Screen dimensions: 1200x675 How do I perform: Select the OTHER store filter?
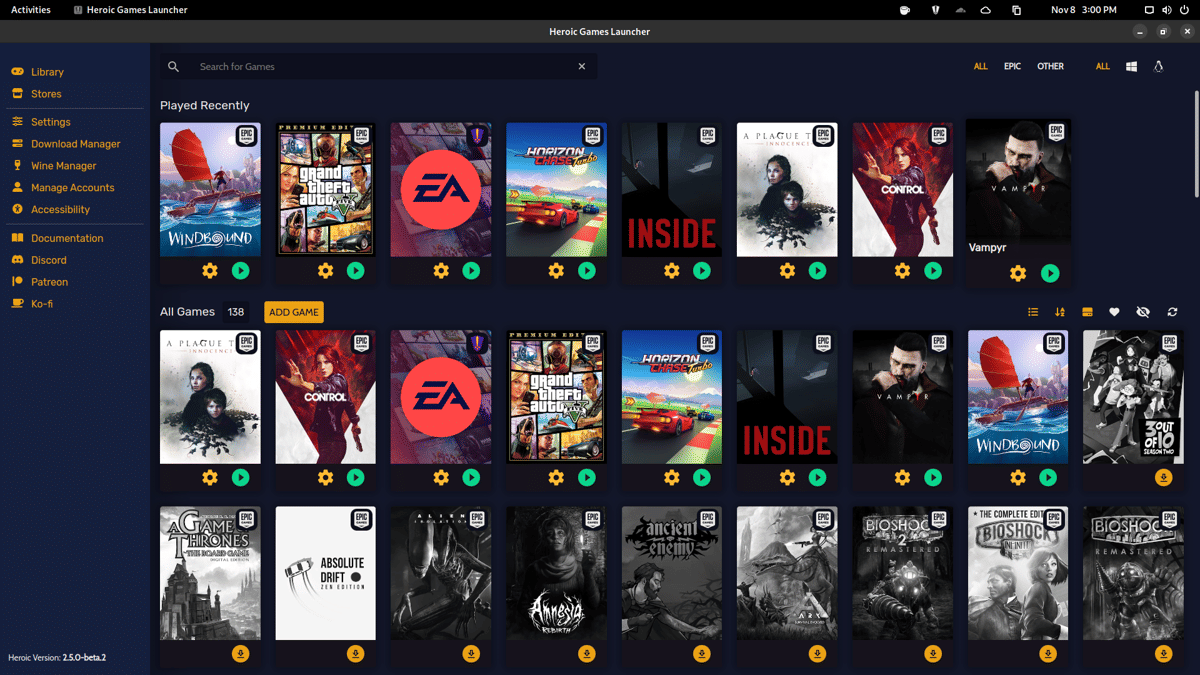tap(1050, 67)
